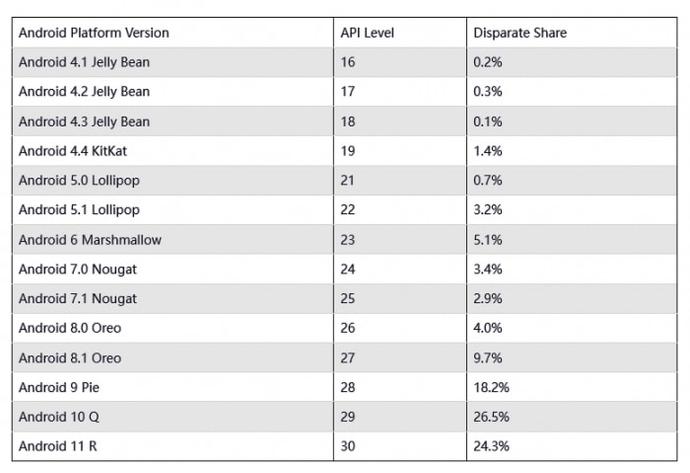Image resolution: width=690 pixels, height=473 pixels.
Task: Select the 26.5% share cell
Action: pyautogui.click(x=491, y=417)
